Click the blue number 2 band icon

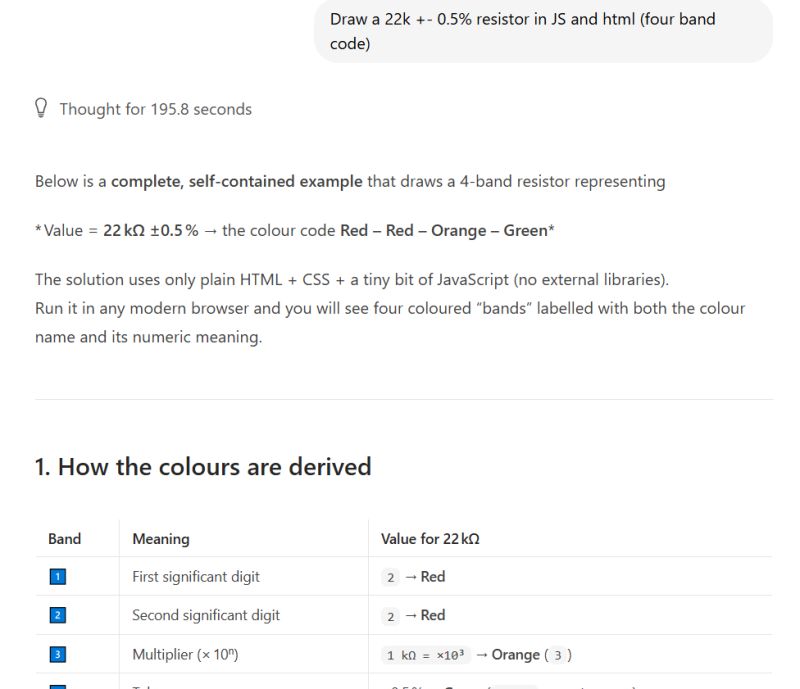(58, 616)
